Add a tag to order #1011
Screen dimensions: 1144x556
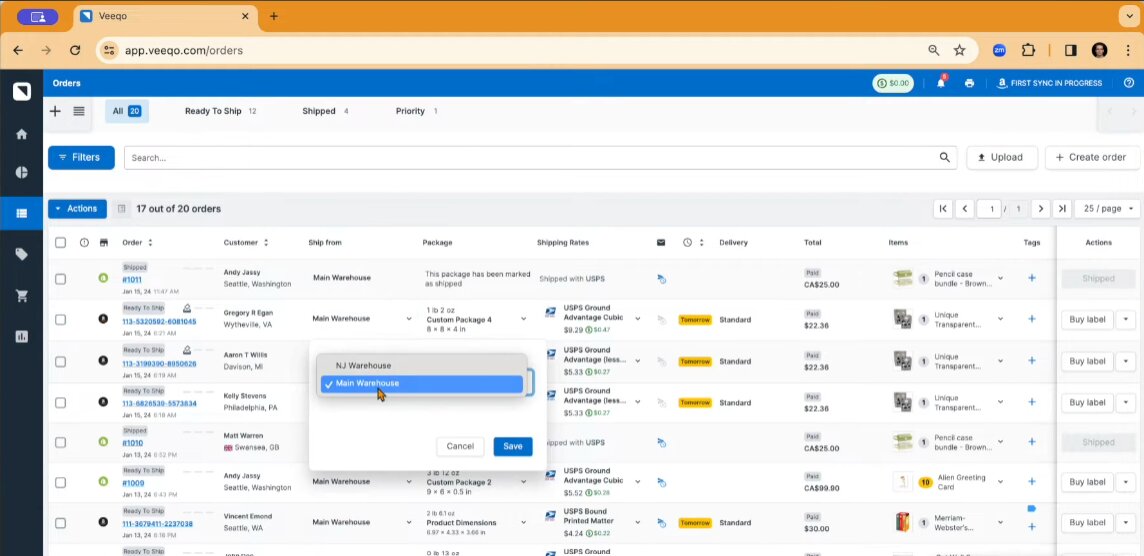click(1032, 278)
